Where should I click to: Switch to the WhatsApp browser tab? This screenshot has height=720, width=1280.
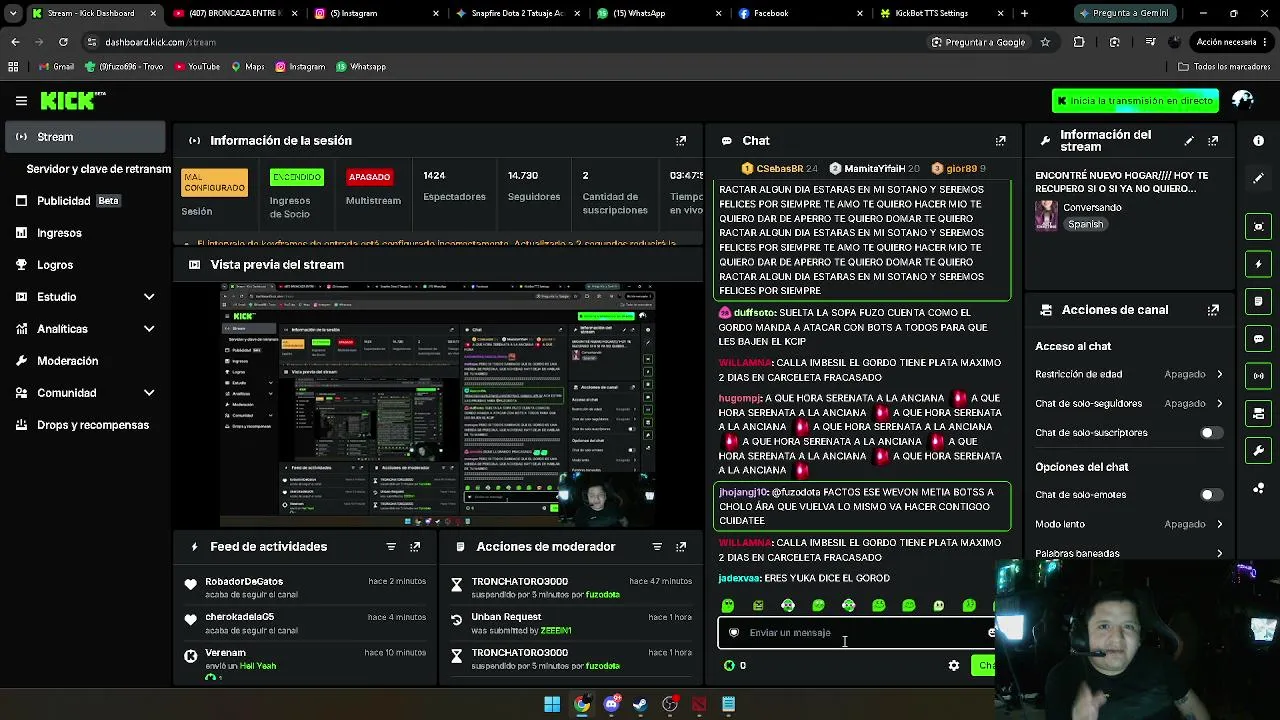tap(660, 14)
